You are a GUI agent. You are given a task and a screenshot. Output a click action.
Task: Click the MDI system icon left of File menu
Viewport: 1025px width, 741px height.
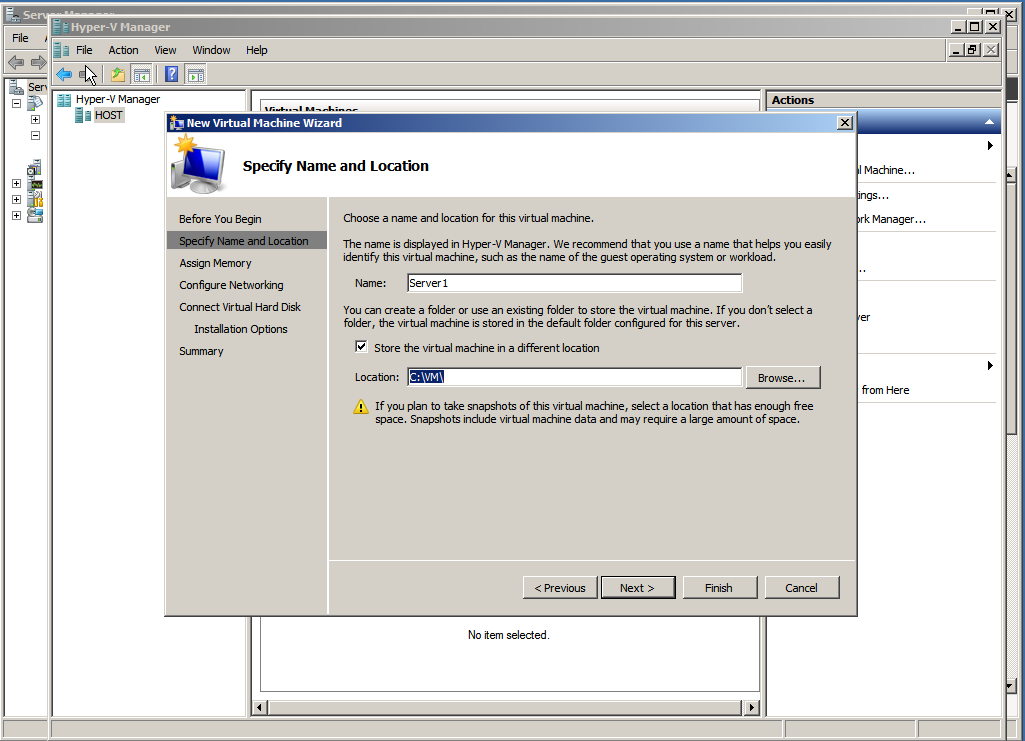click(62, 50)
